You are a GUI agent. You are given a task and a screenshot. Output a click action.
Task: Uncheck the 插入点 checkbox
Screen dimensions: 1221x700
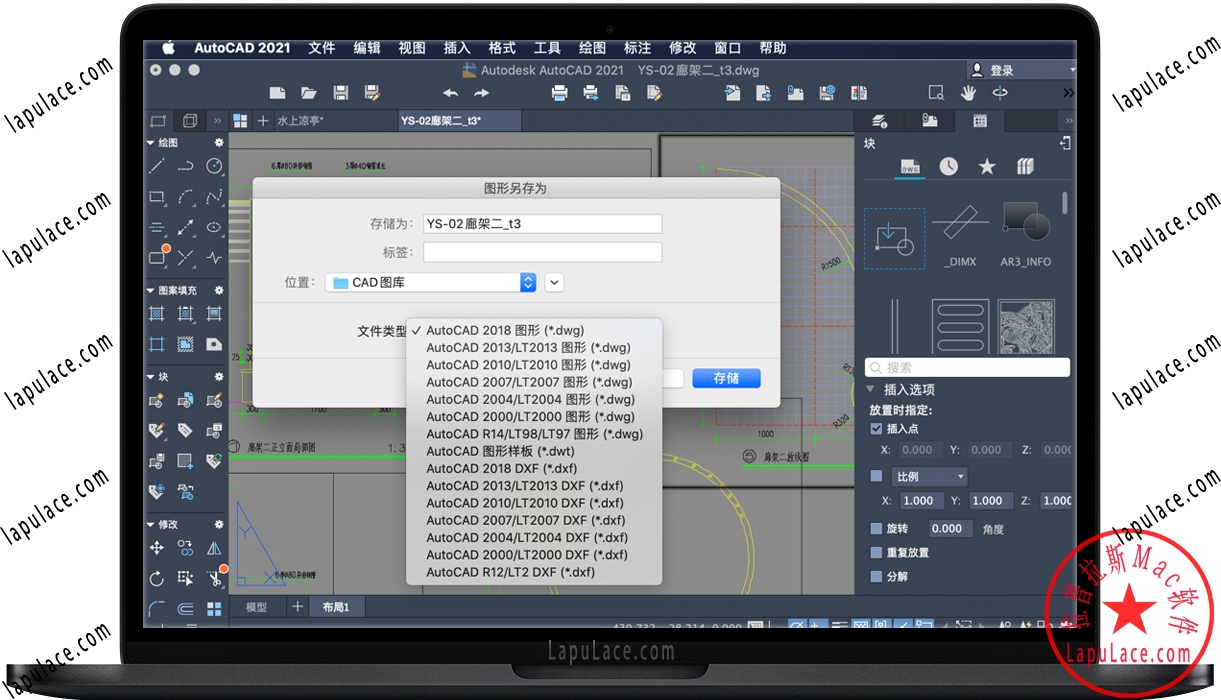876,429
